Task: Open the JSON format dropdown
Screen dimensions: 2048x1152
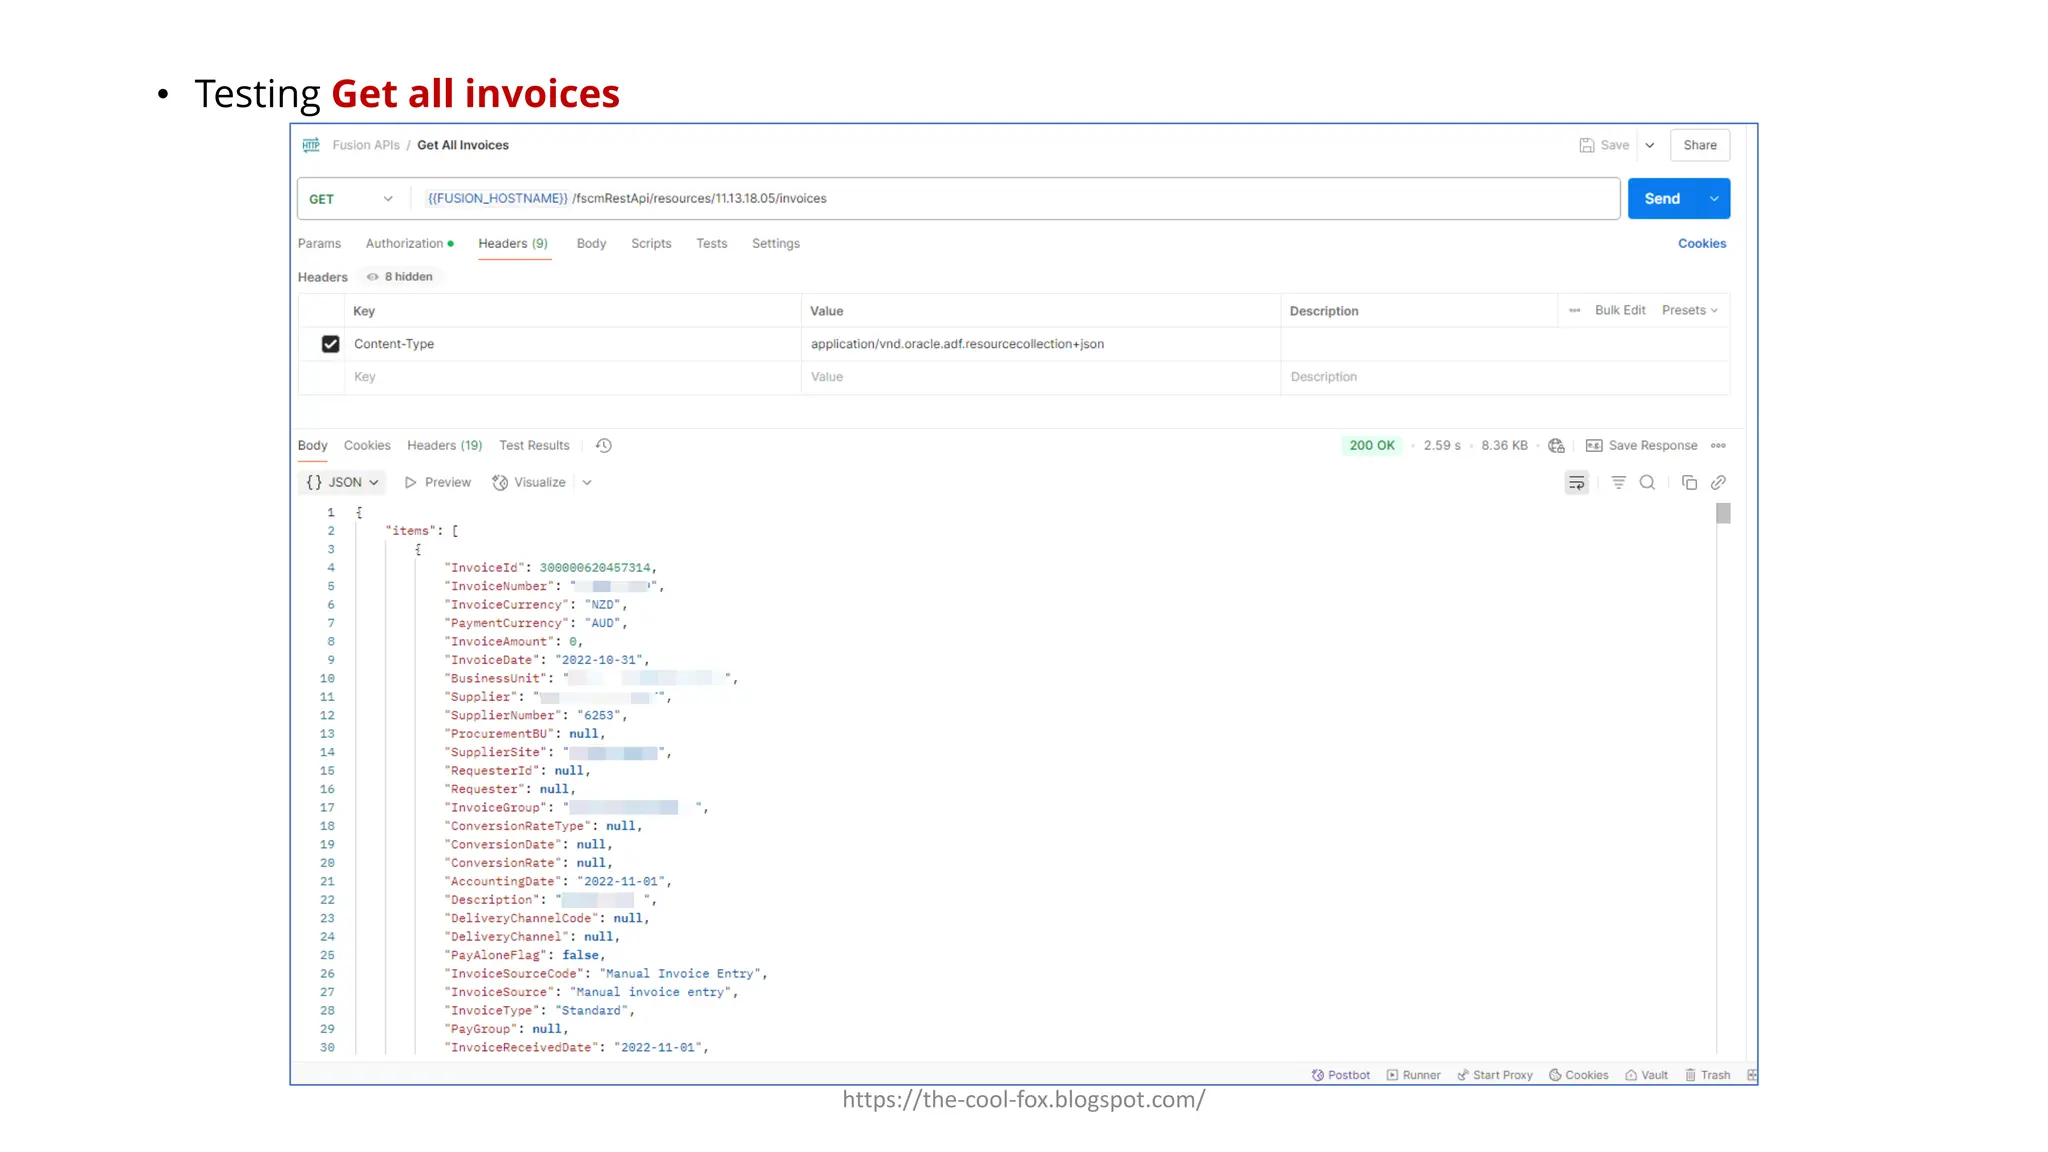Action: [x=342, y=483]
